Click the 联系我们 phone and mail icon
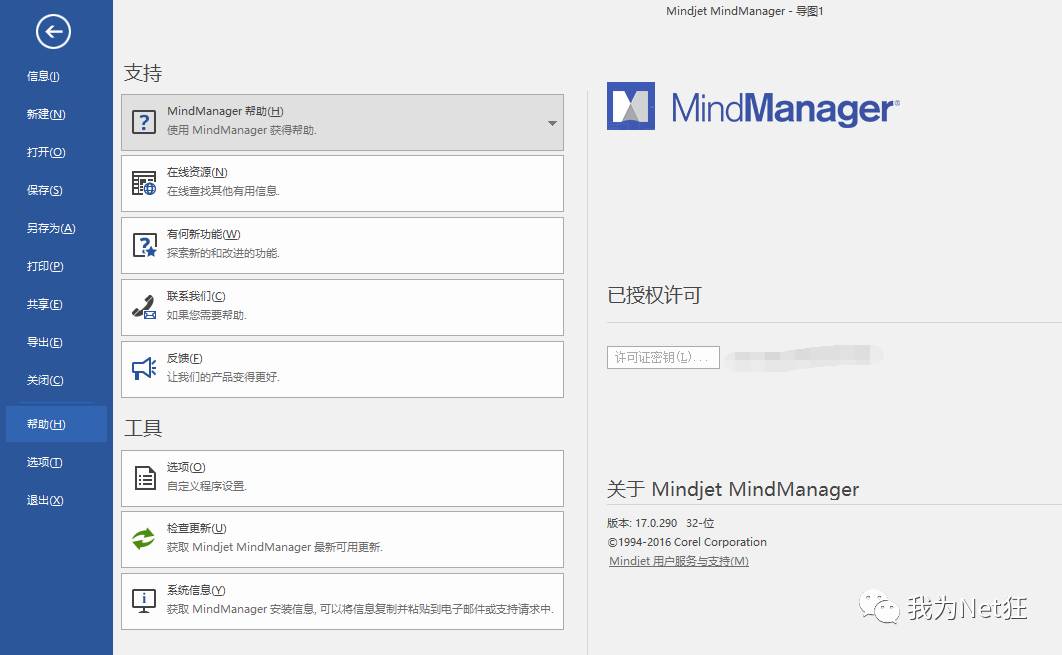Screen dimensions: 1062x655 click(x=144, y=308)
